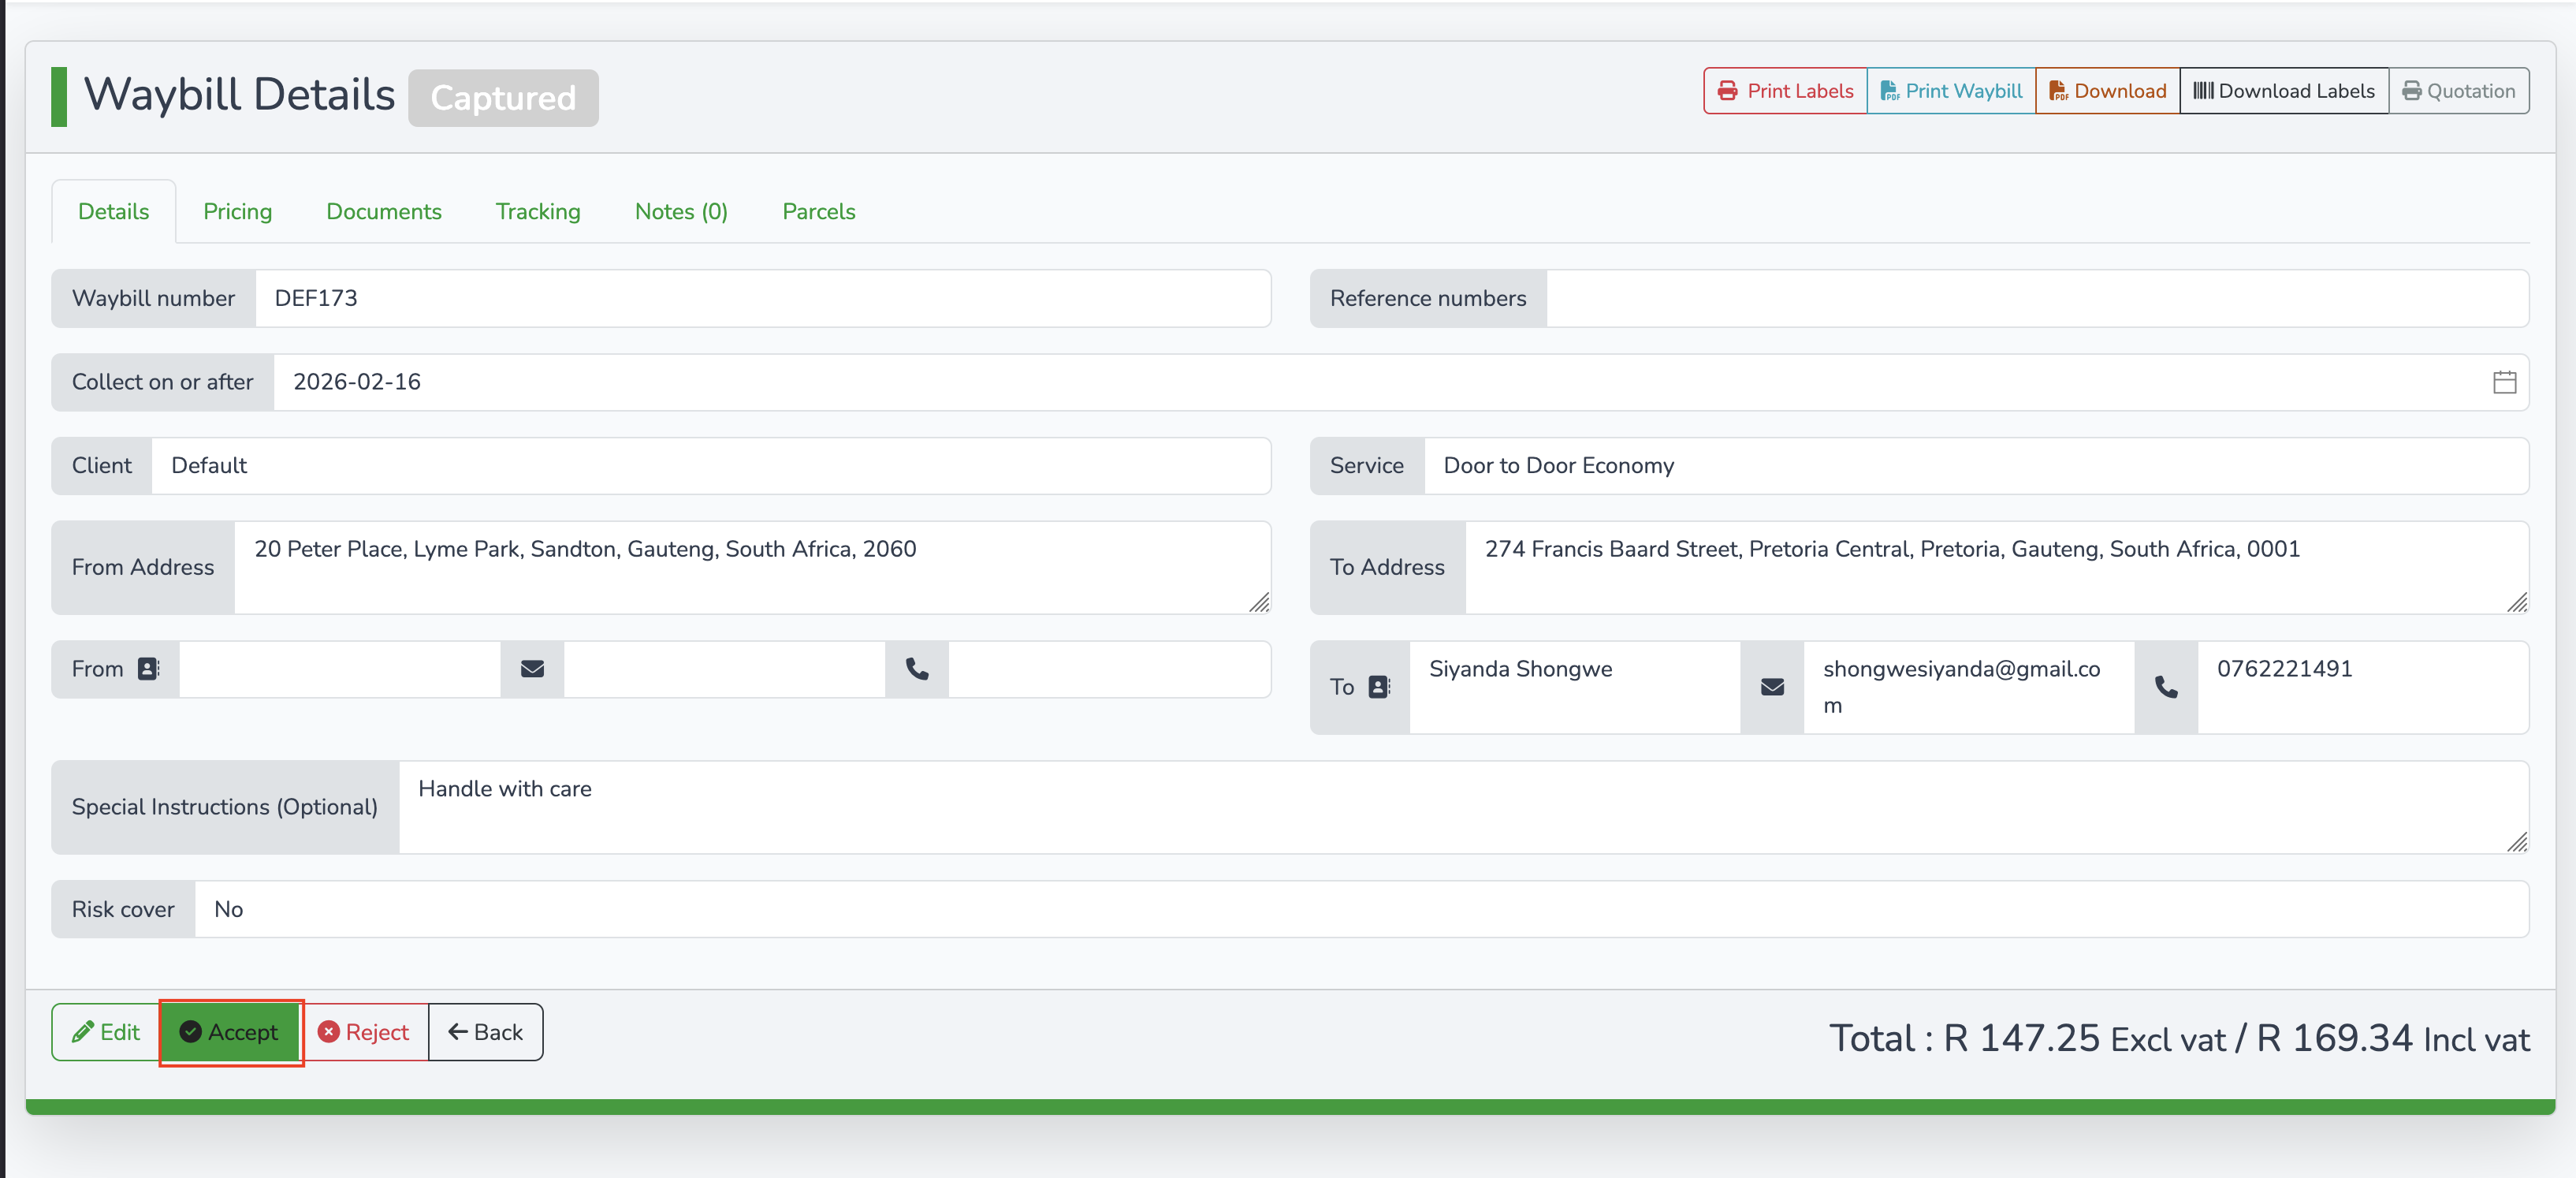
Task: Click the Reference numbers field
Action: click(2037, 298)
